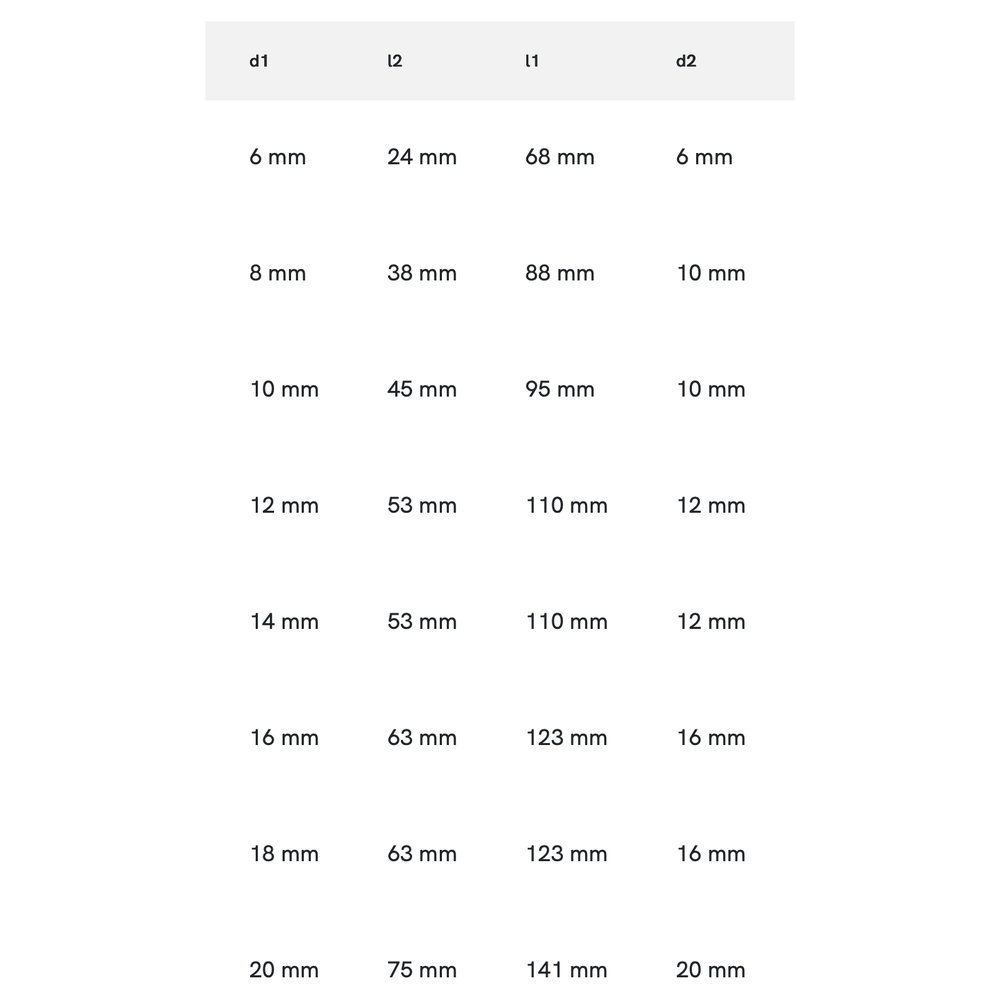Screen dimensions: 1000x1000
Task: Click the 6 mm d2 cell
Action: coord(704,157)
